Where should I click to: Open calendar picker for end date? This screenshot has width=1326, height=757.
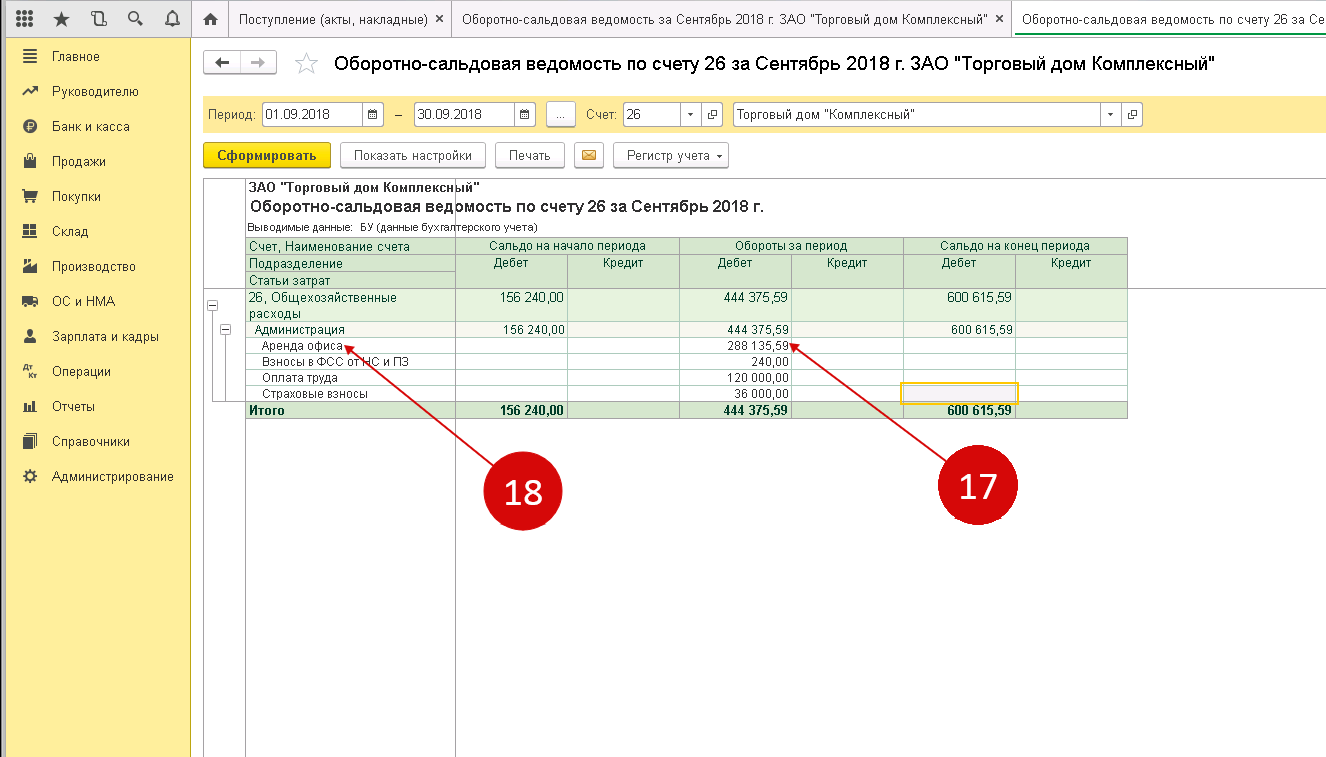point(525,115)
